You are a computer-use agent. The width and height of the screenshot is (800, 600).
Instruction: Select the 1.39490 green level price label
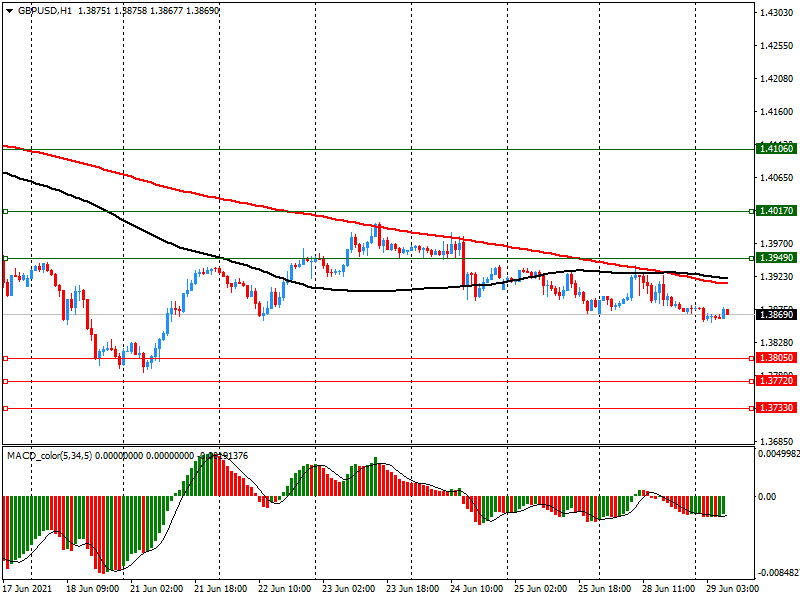coord(777,258)
